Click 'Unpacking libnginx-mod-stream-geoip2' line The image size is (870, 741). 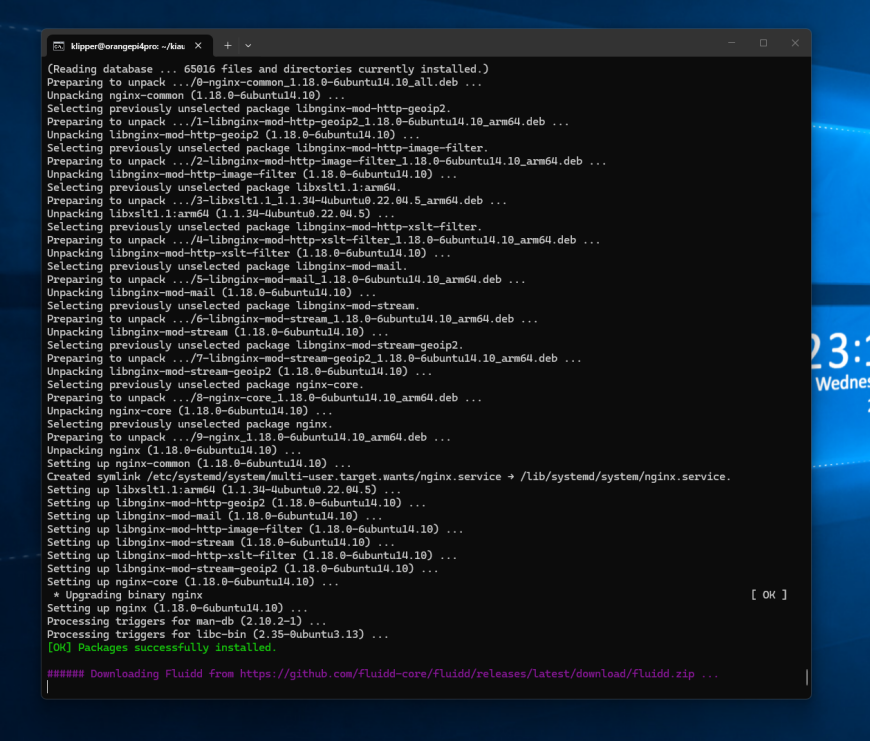(x=239, y=372)
